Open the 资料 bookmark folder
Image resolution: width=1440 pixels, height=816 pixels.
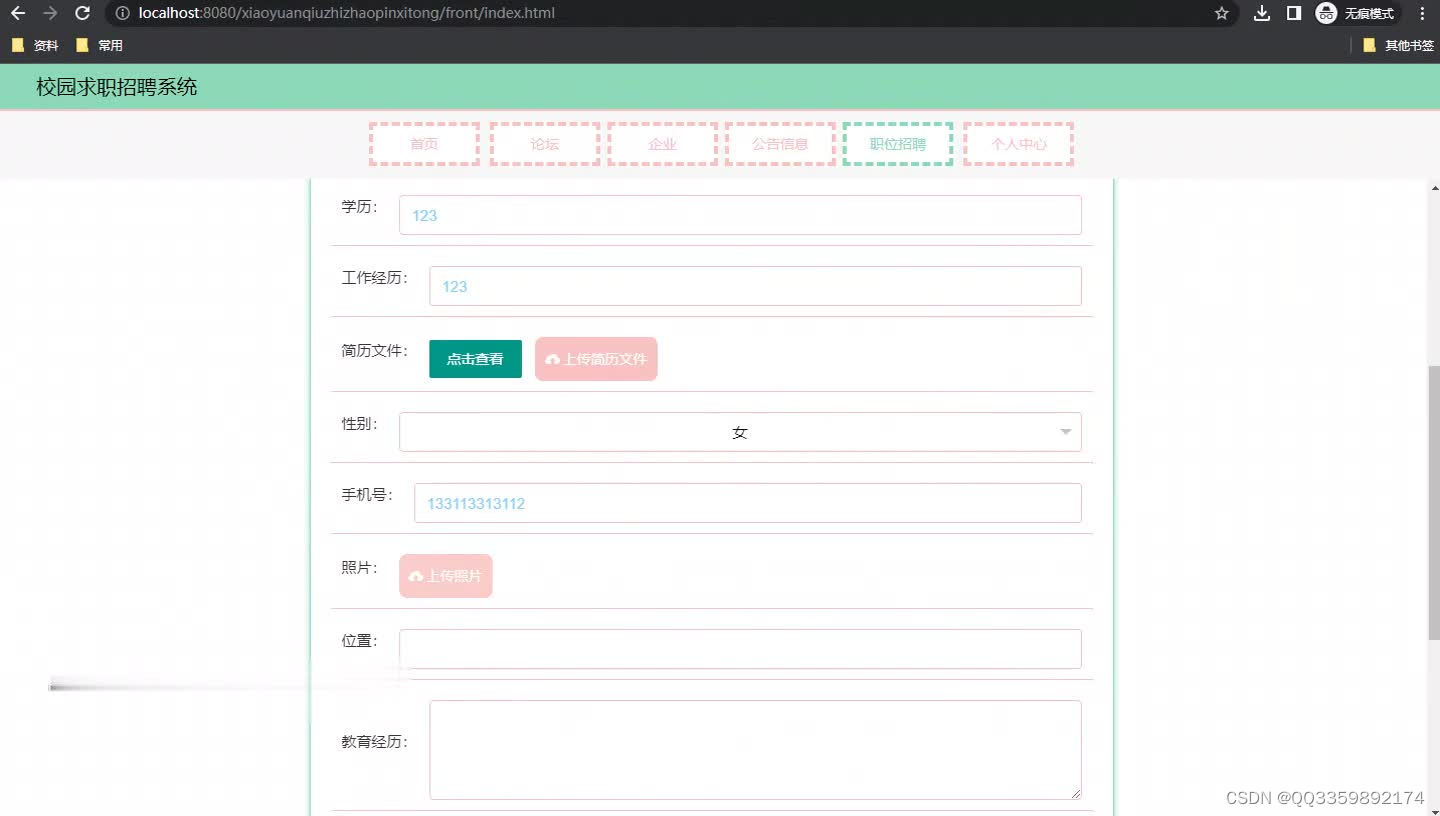point(35,45)
